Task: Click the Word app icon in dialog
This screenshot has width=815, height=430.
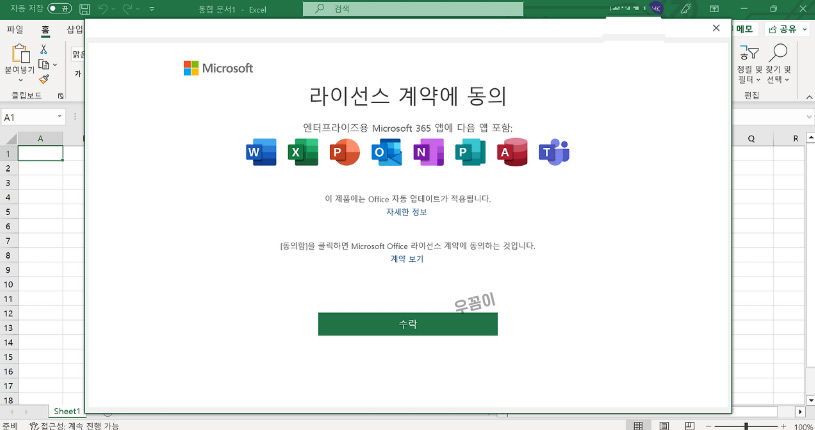Action: 261,152
